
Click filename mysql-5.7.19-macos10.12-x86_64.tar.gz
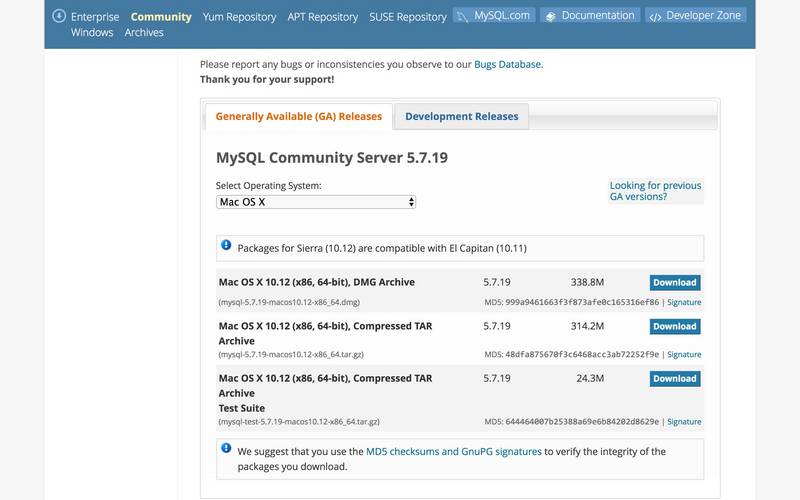291,354
